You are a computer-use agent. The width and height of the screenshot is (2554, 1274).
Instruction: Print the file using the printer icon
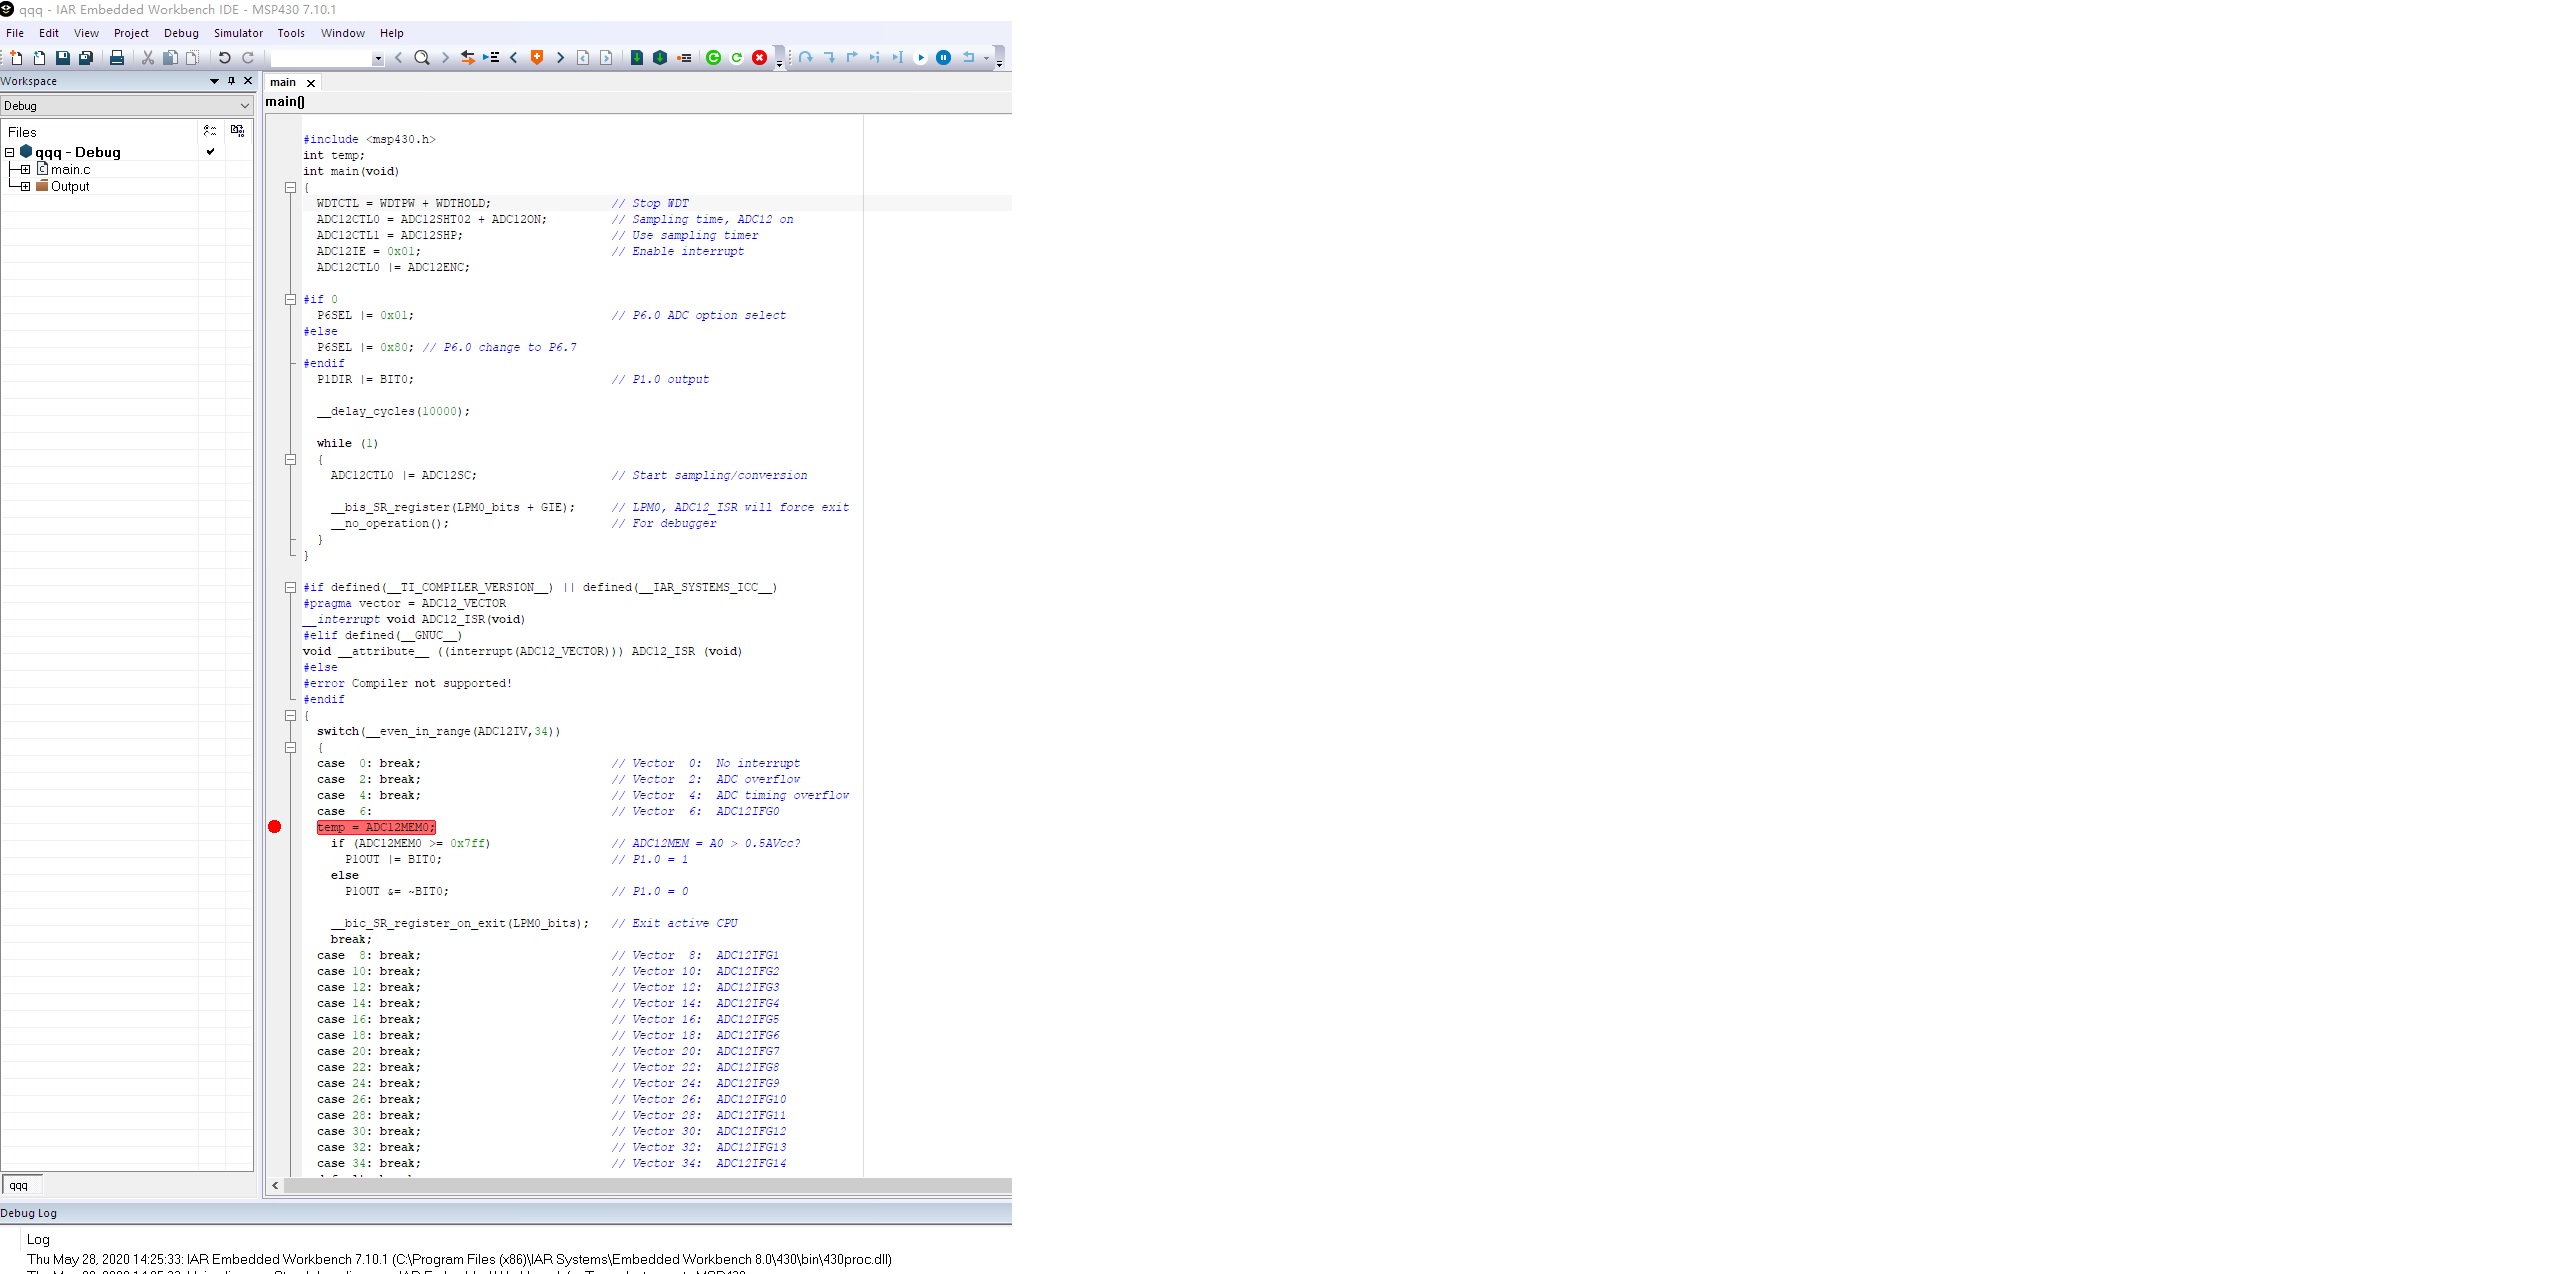117,58
